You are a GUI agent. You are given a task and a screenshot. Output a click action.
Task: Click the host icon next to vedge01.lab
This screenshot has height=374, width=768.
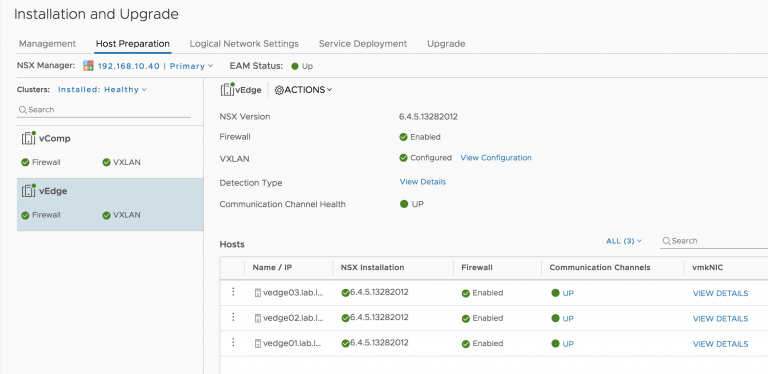(x=258, y=344)
